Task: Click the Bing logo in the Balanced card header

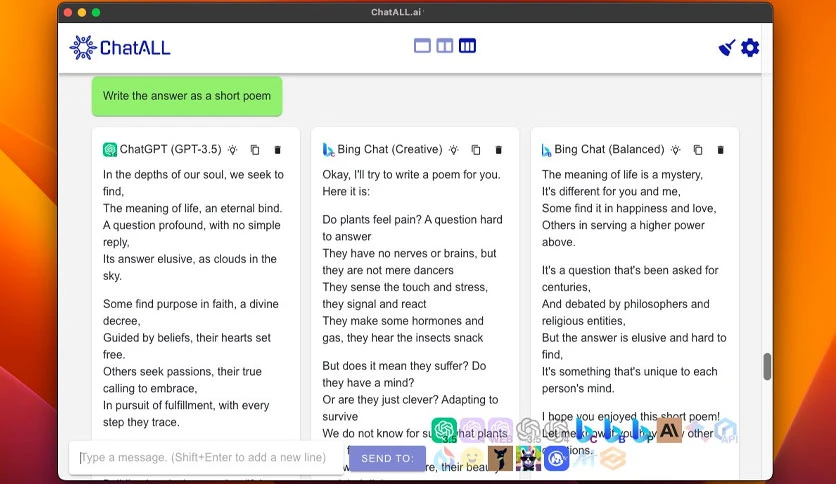Action: click(x=546, y=150)
